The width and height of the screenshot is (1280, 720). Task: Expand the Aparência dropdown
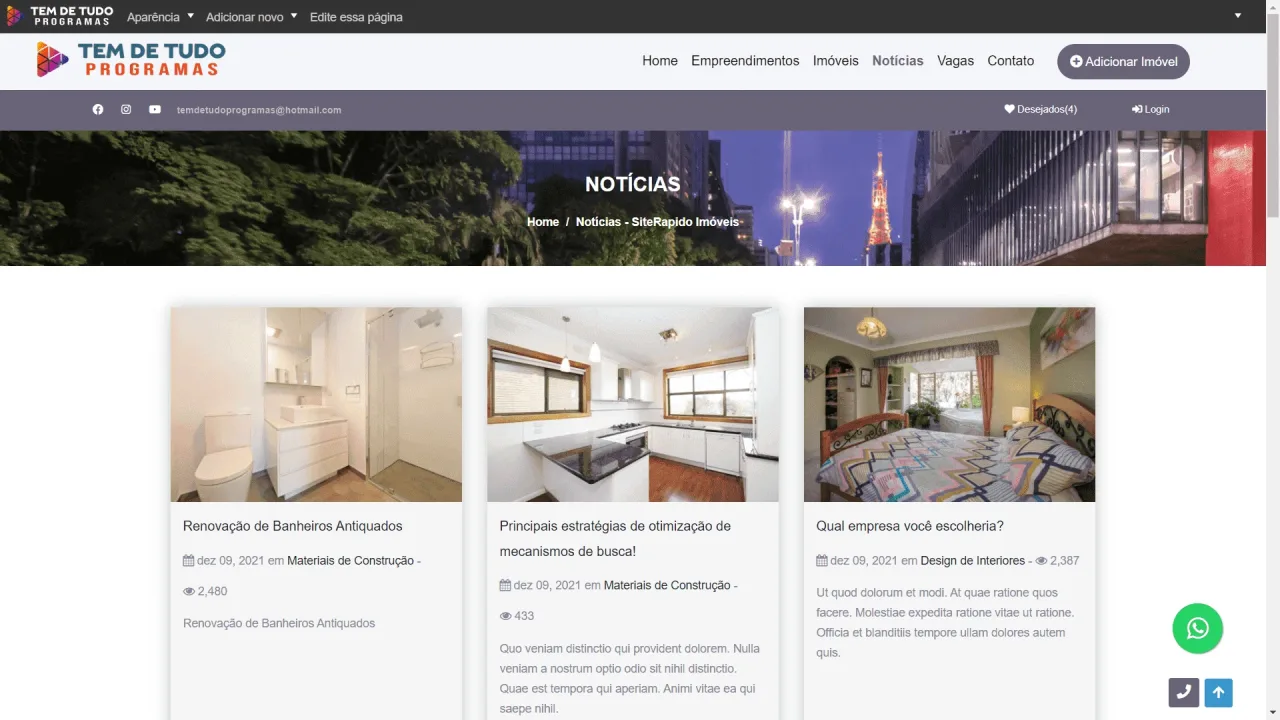[x=160, y=17]
